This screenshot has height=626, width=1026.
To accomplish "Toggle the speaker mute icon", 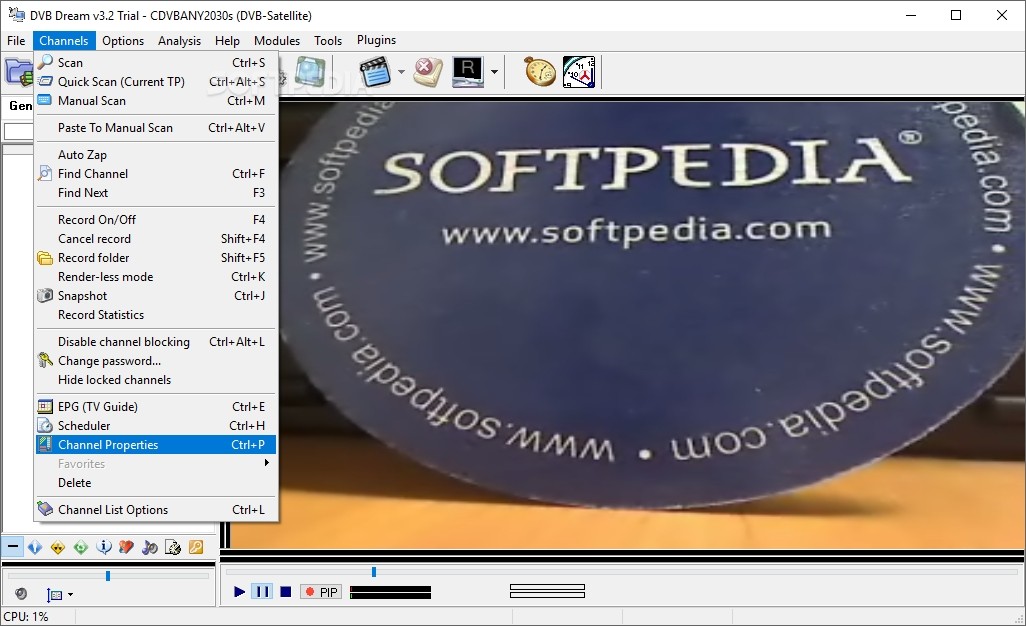I will click(21, 594).
